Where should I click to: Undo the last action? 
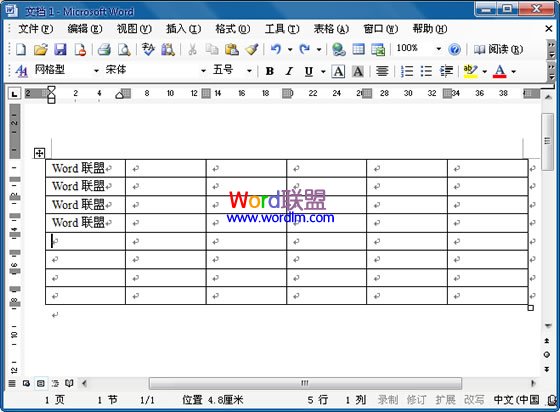pyautogui.click(x=276, y=49)
